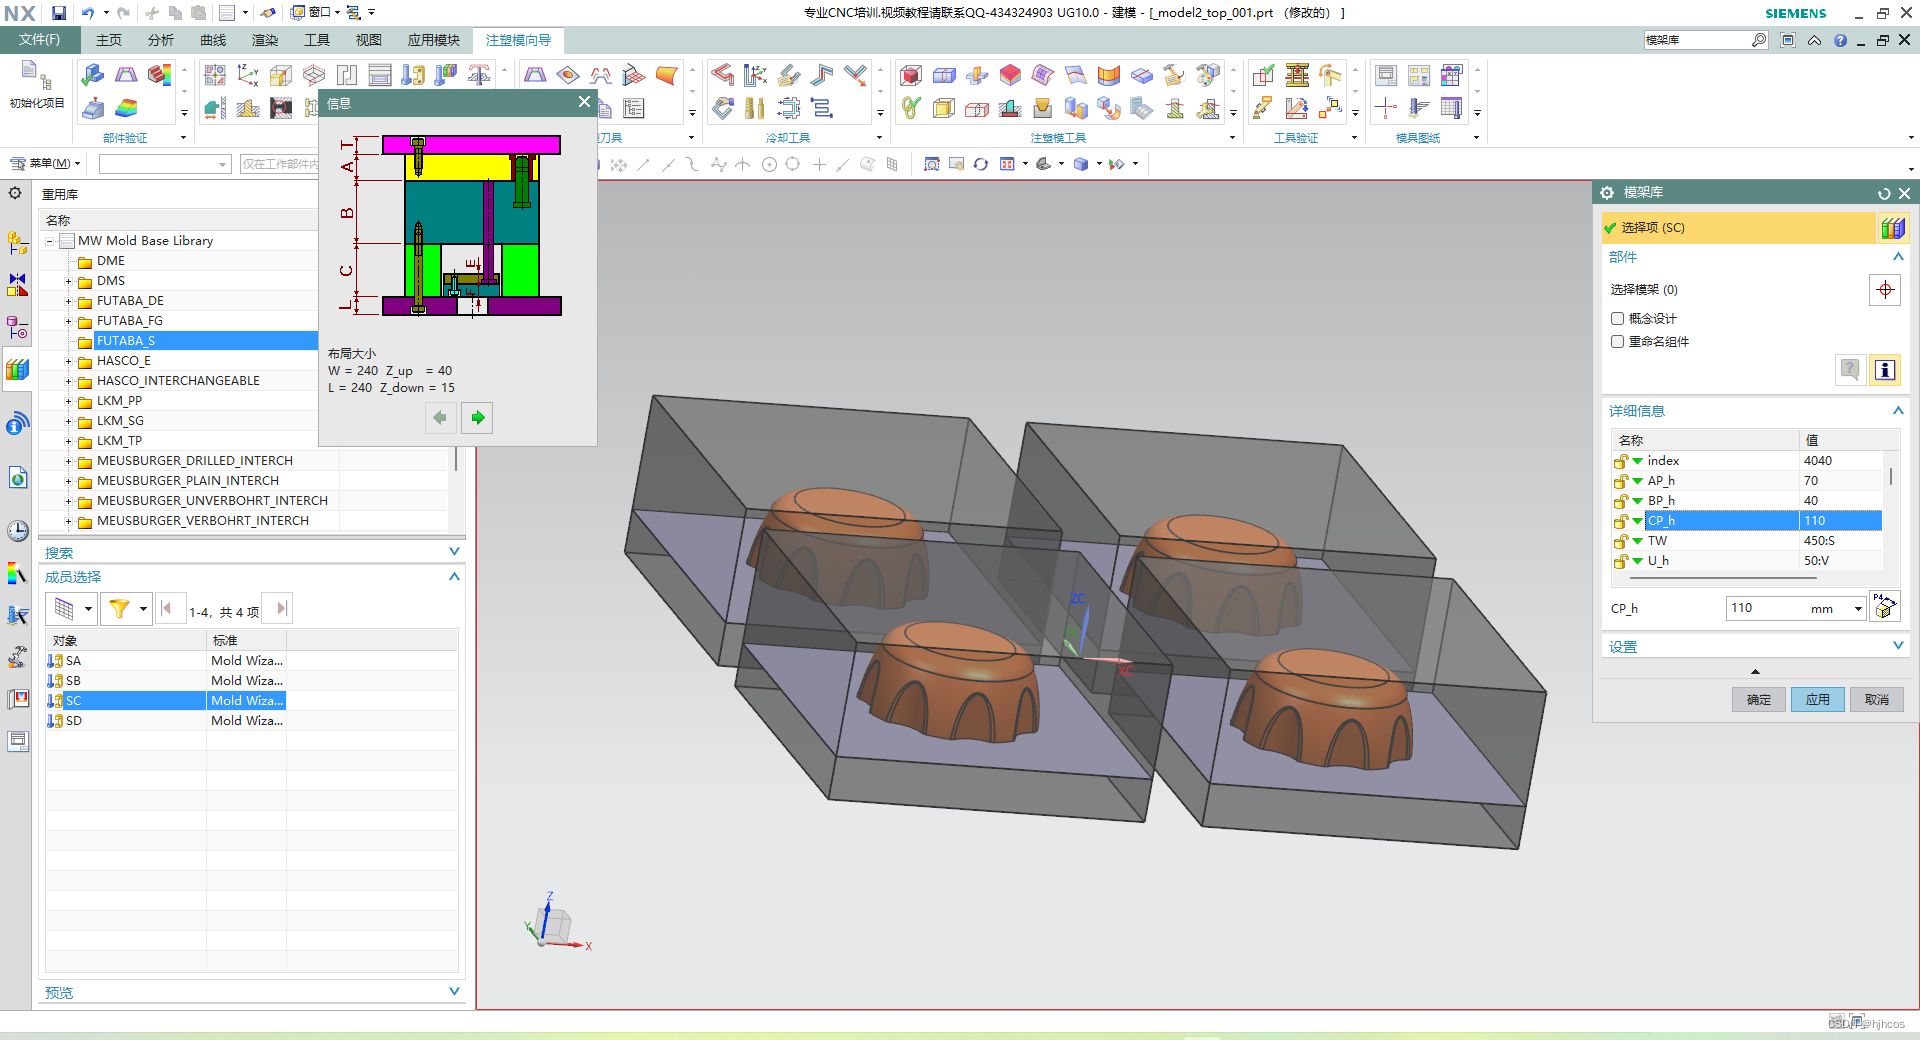
Task: Open the 视图 ribbon tab
Action: tap(369, 40)
